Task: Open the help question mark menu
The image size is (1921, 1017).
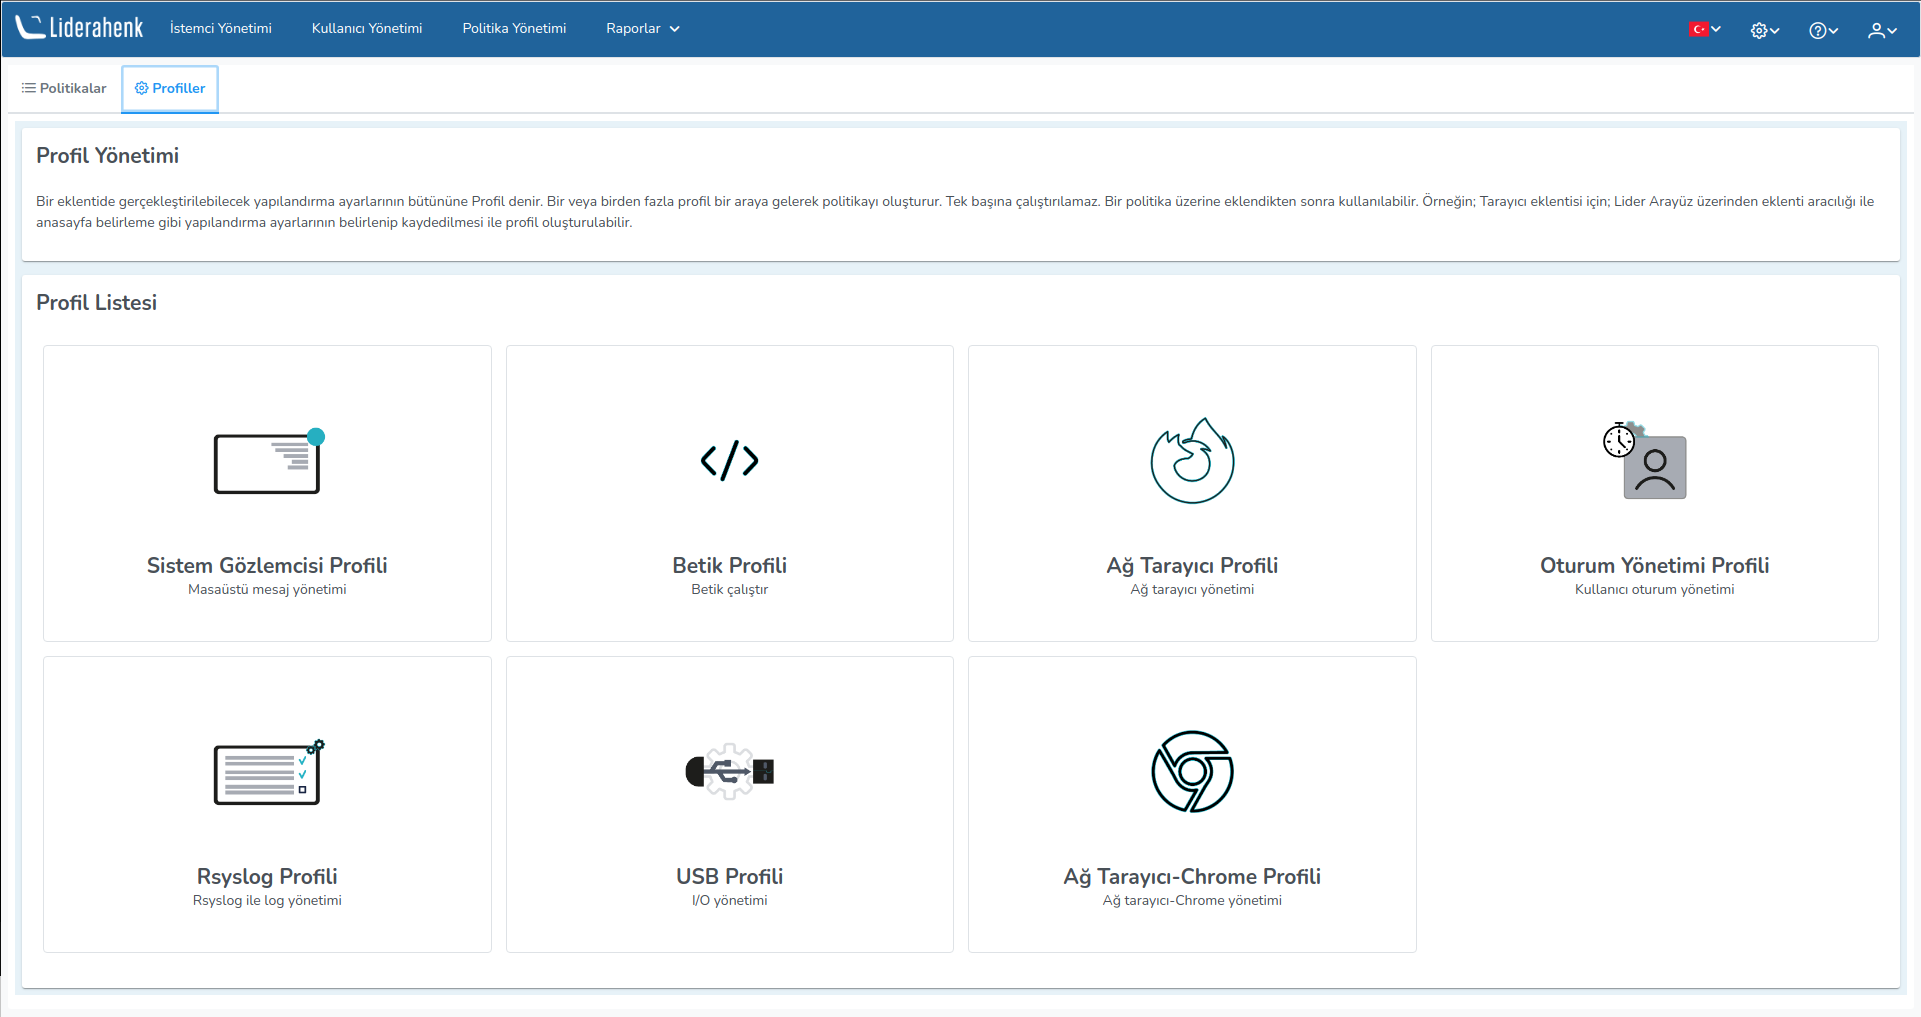Action: 1823,30
